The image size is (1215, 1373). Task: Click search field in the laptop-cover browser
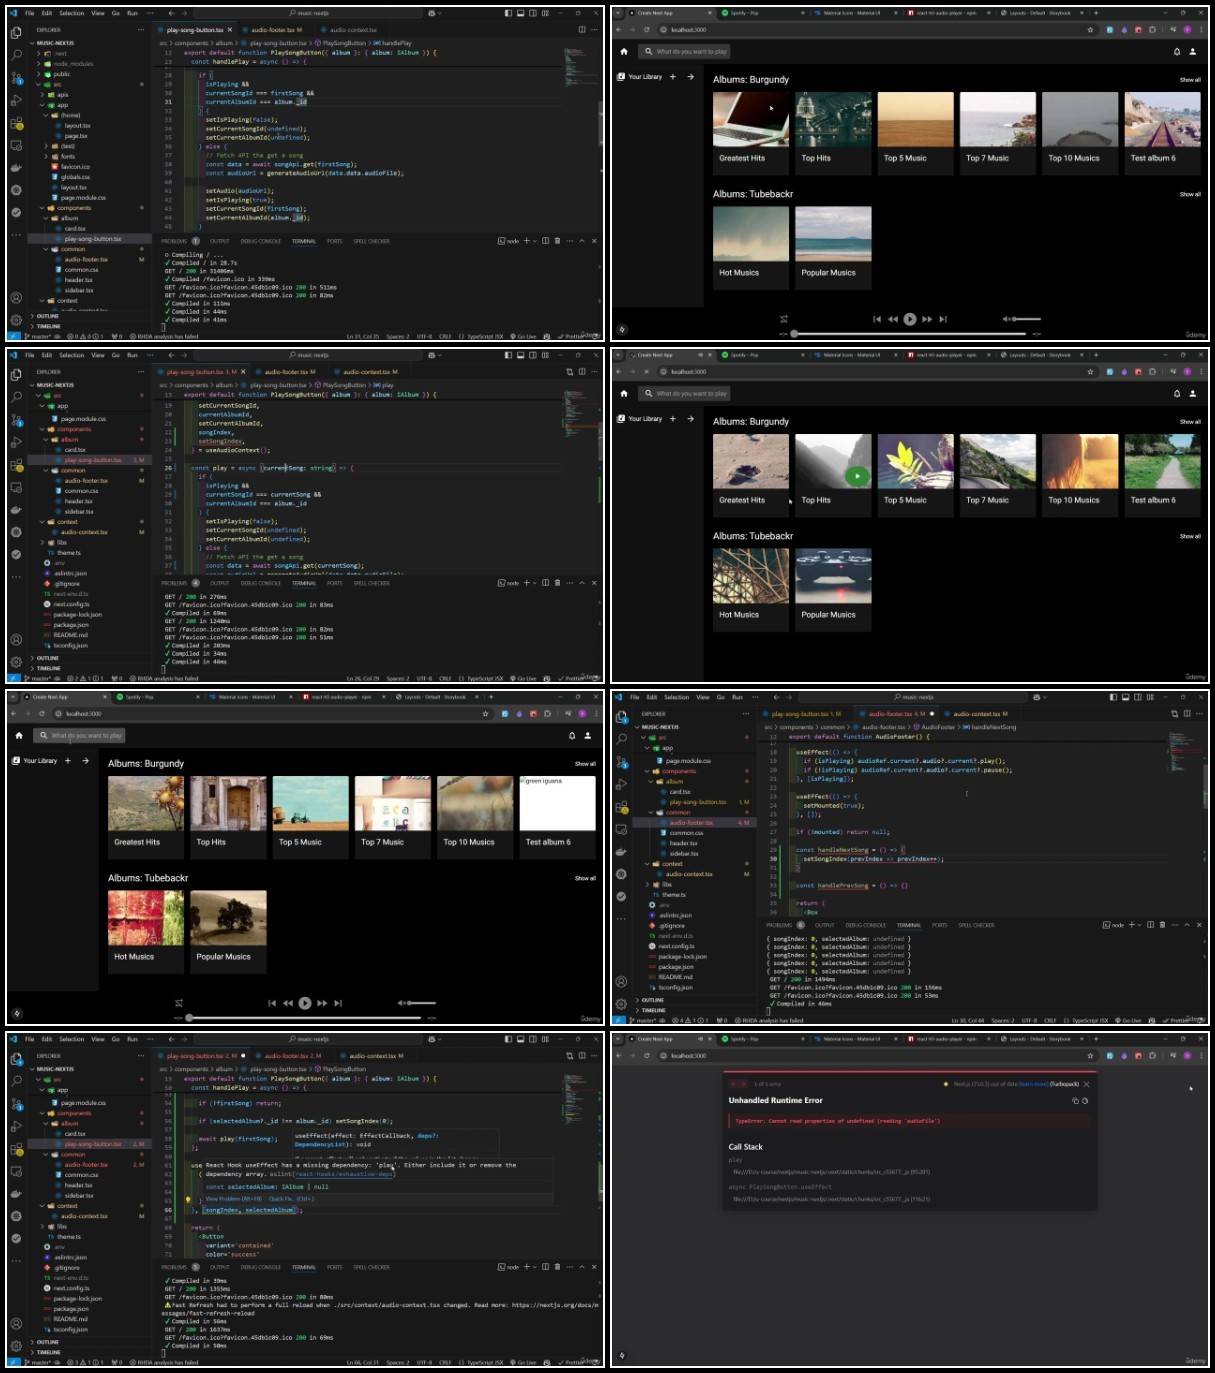click(x=686, y=51)
